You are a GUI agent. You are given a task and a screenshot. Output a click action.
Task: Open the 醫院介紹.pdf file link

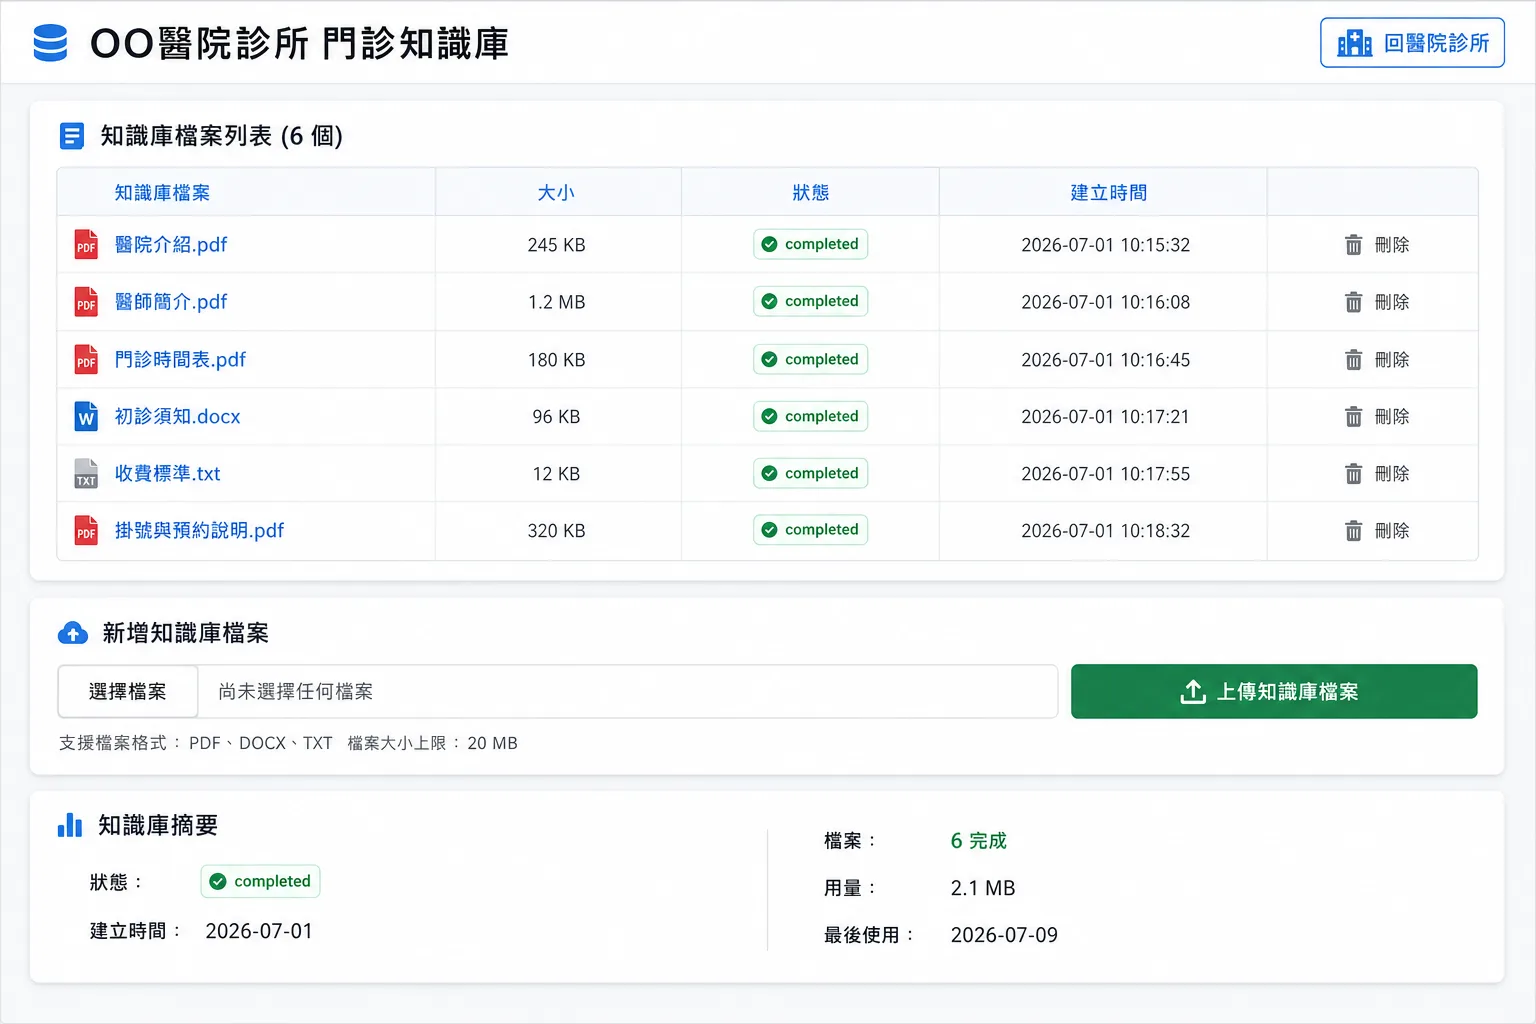pos(171,245)
